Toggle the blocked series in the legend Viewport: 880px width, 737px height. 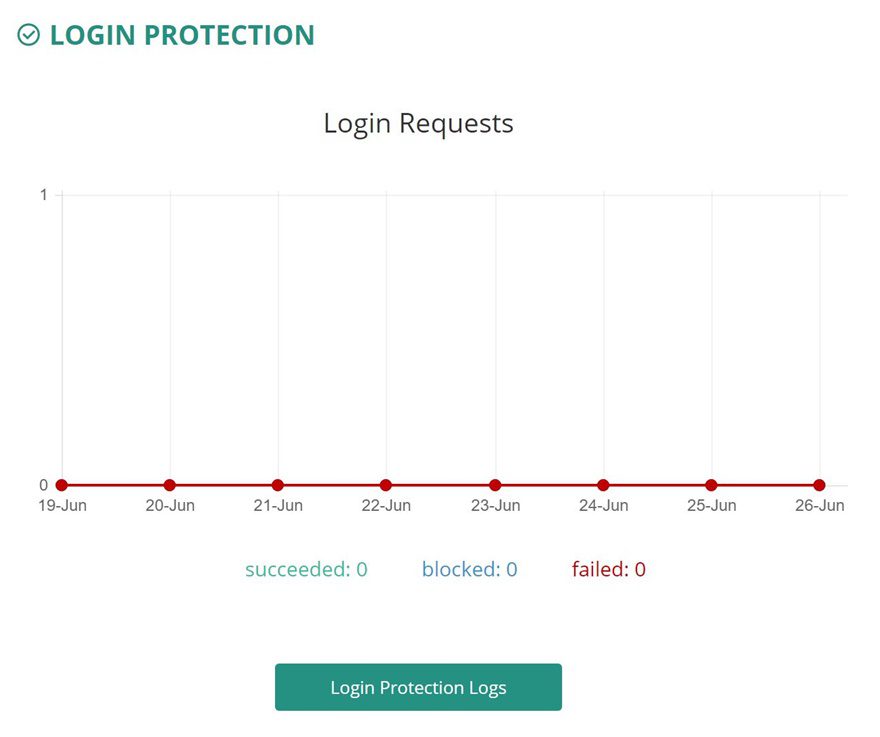pyautogui.click(x=469, y=569)
